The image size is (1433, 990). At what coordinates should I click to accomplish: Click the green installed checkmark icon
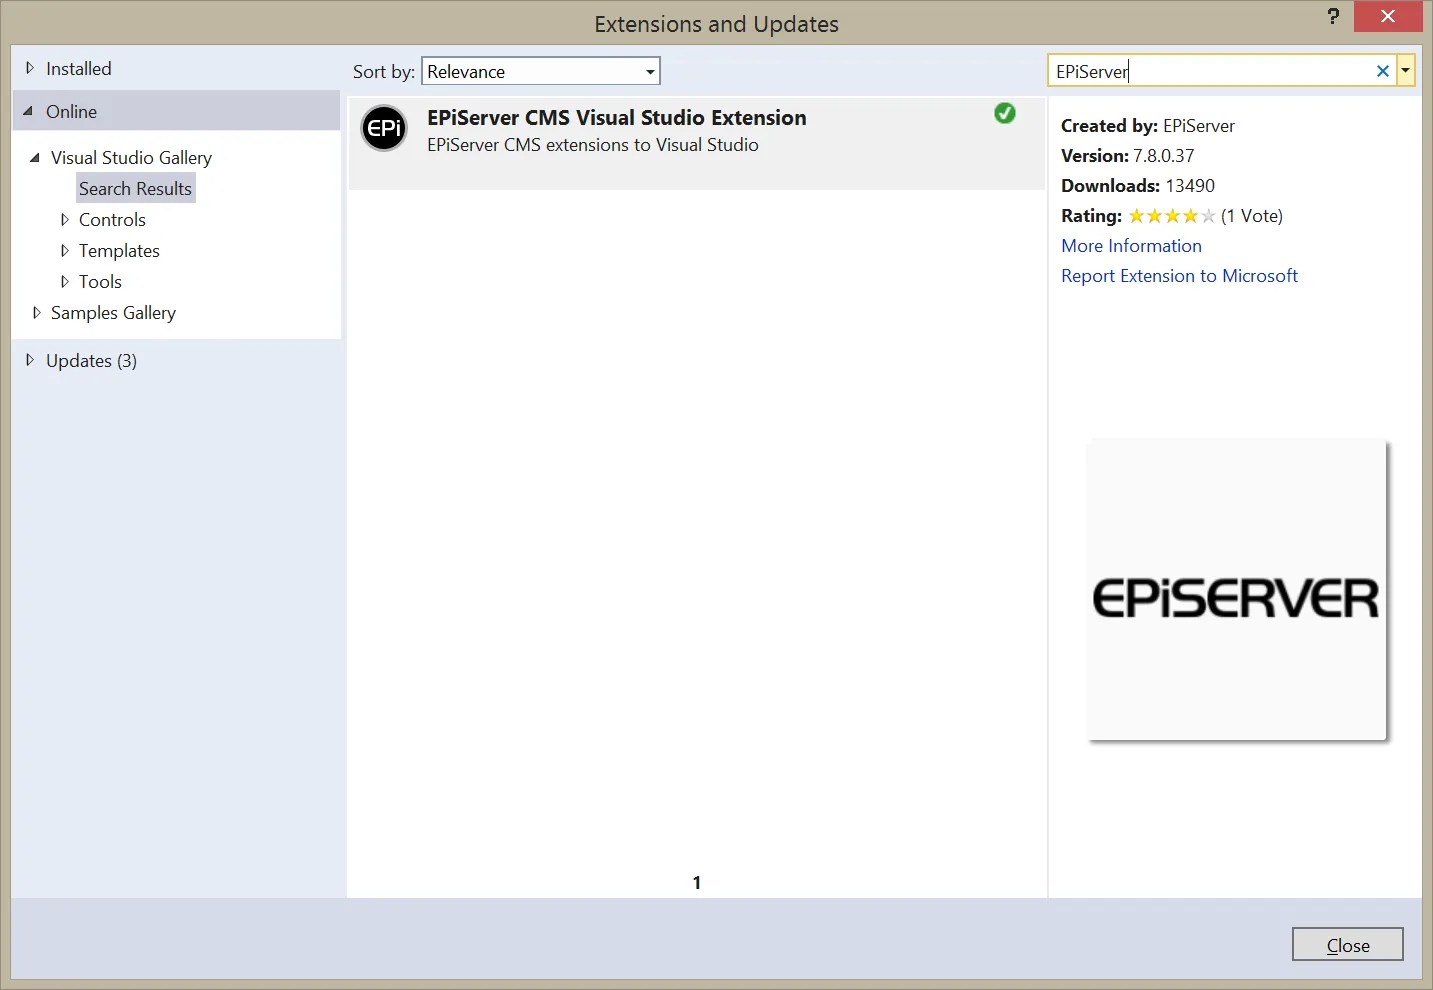[1005, 114]
